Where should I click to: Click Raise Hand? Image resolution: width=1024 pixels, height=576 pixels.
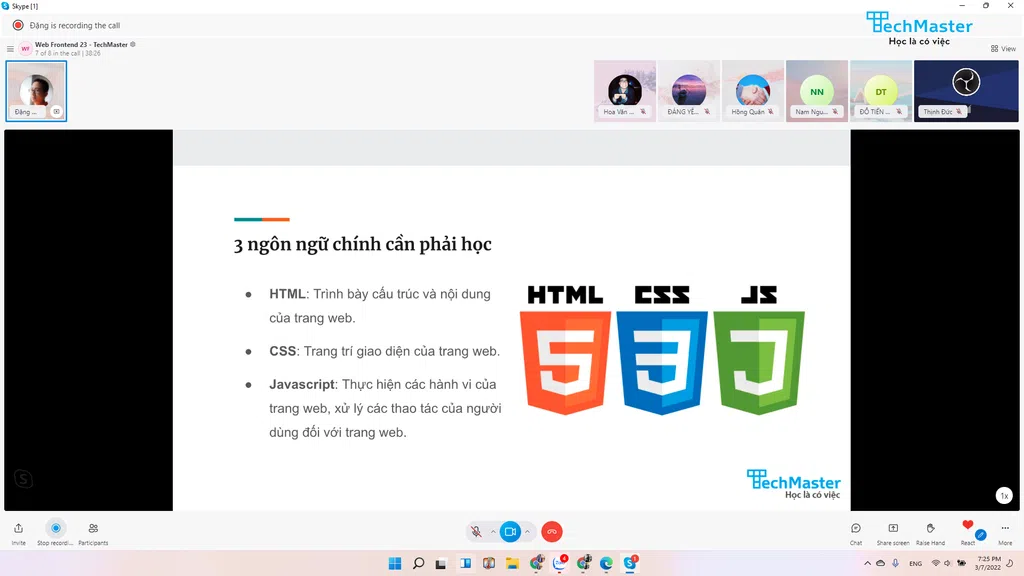(930, 532)
